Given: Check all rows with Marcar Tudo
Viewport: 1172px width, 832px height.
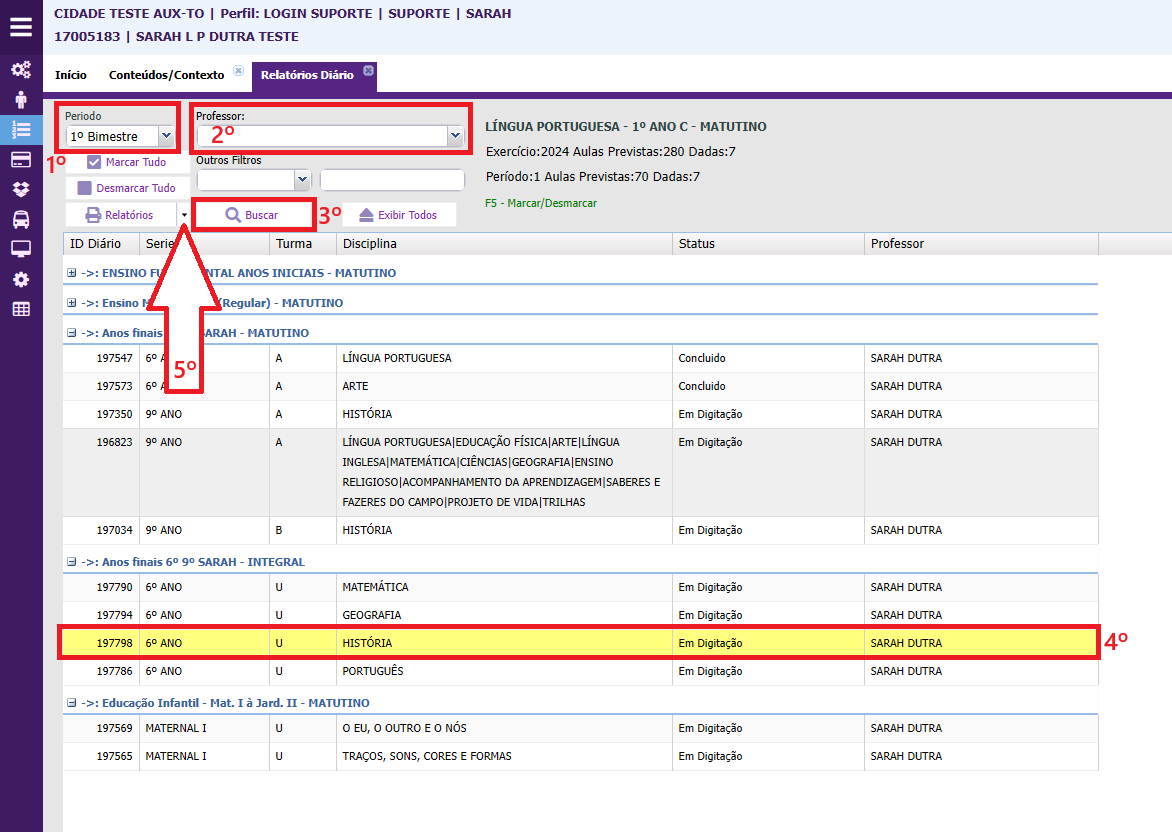Looking at the screenshot, I should [127, 162].
